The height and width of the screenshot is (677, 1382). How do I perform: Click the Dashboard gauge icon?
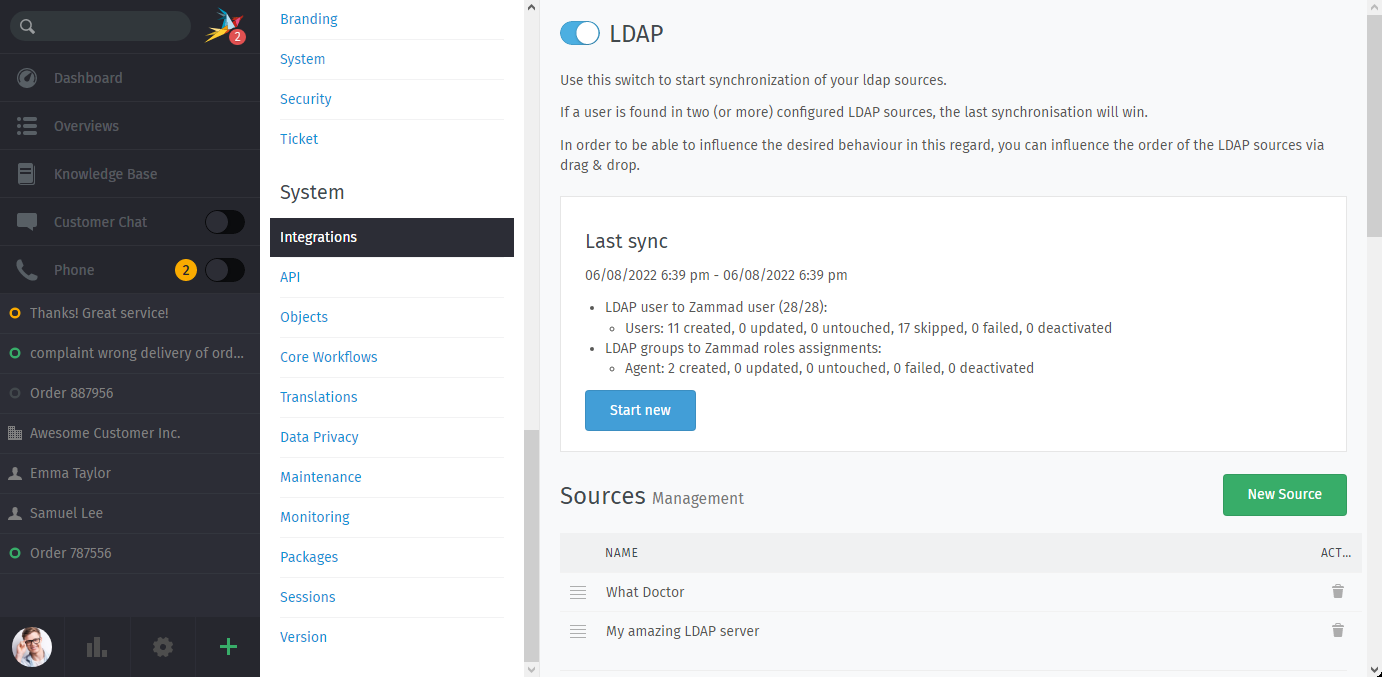pyautogui.click(x=27, y=78)
